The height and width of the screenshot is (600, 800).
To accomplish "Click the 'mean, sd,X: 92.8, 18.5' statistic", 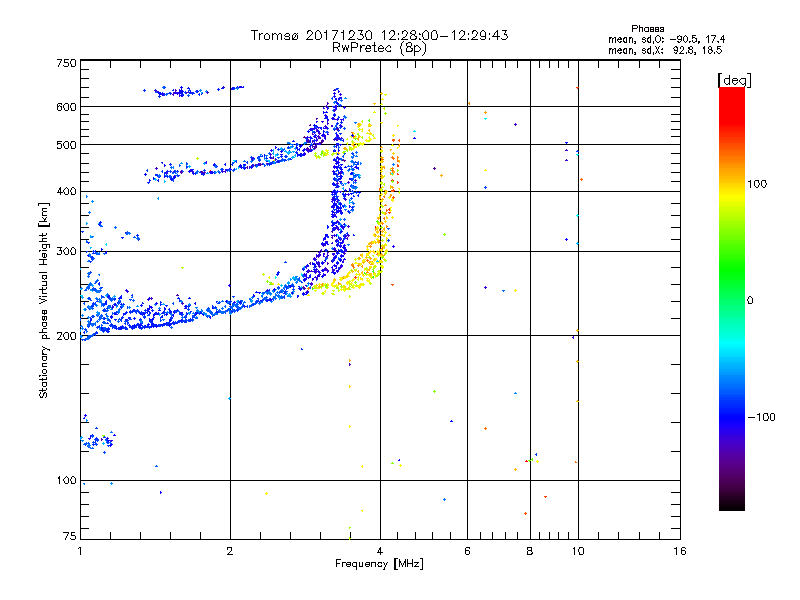I will coord(665,50).
